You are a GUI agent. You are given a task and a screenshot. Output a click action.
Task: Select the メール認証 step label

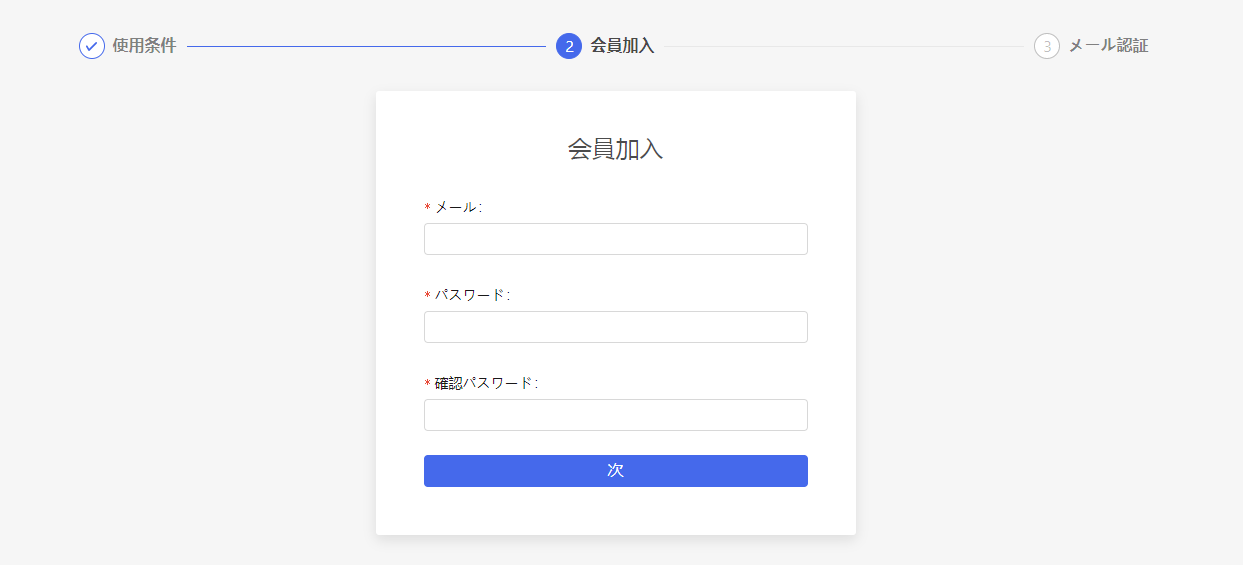1108,46
